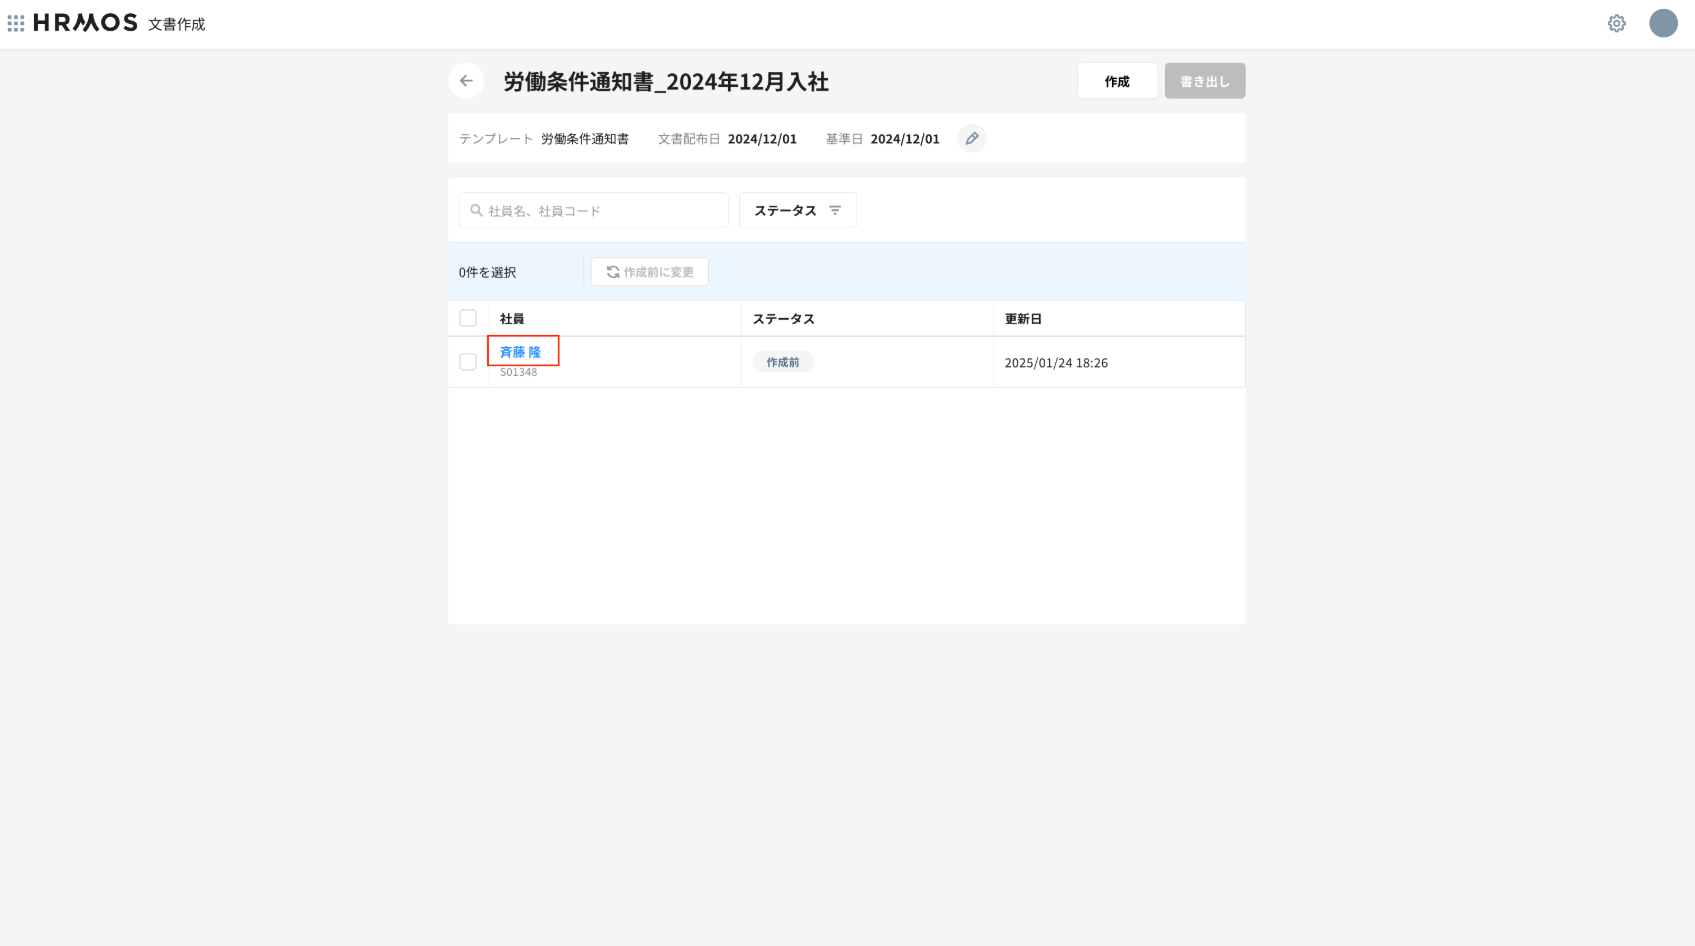The height and width of the screenshot is (946, 1695).
Task: Open the settings gear menu
Action: point(1616,23)
